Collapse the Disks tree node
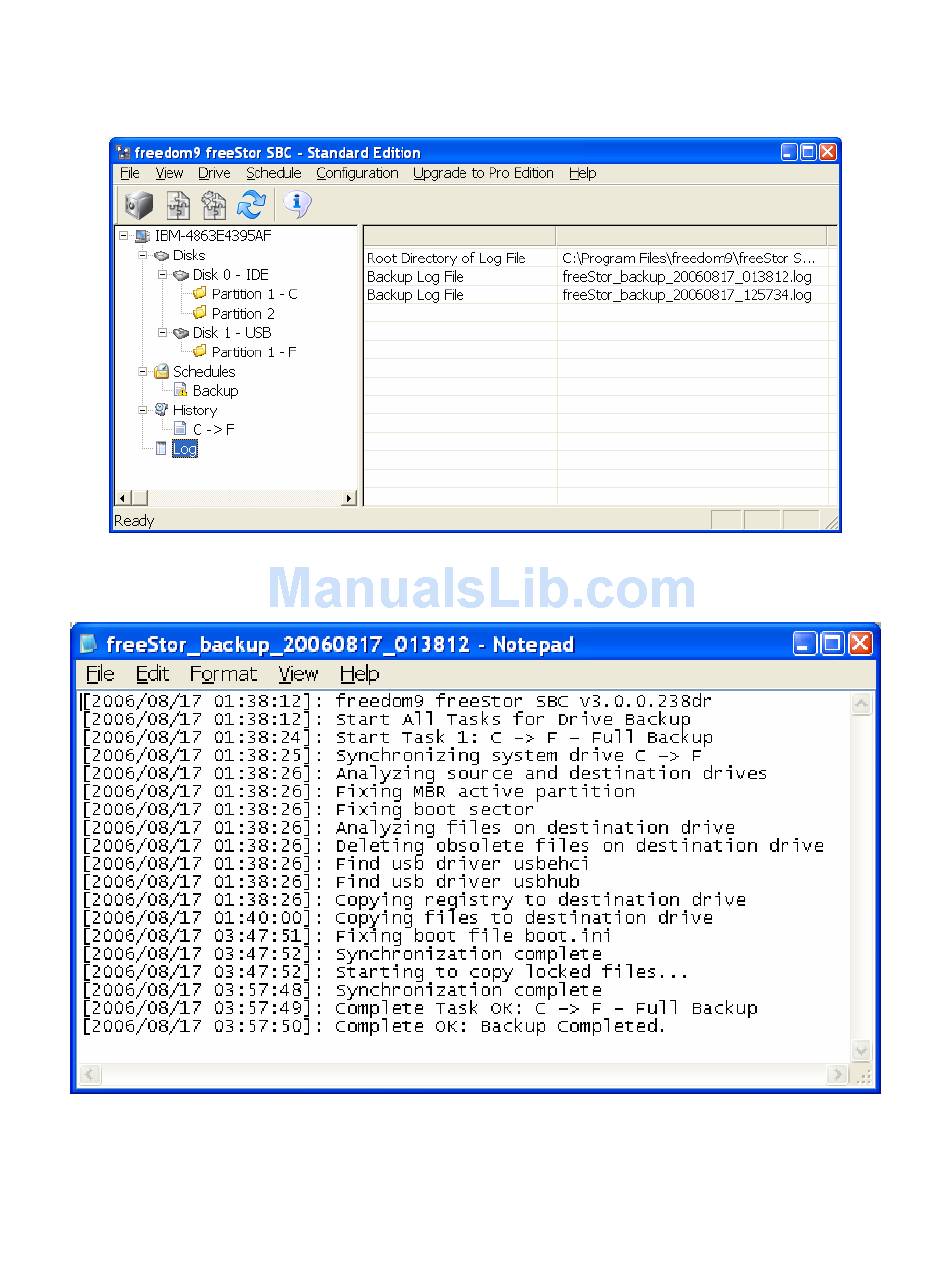 tap(143, 256)
